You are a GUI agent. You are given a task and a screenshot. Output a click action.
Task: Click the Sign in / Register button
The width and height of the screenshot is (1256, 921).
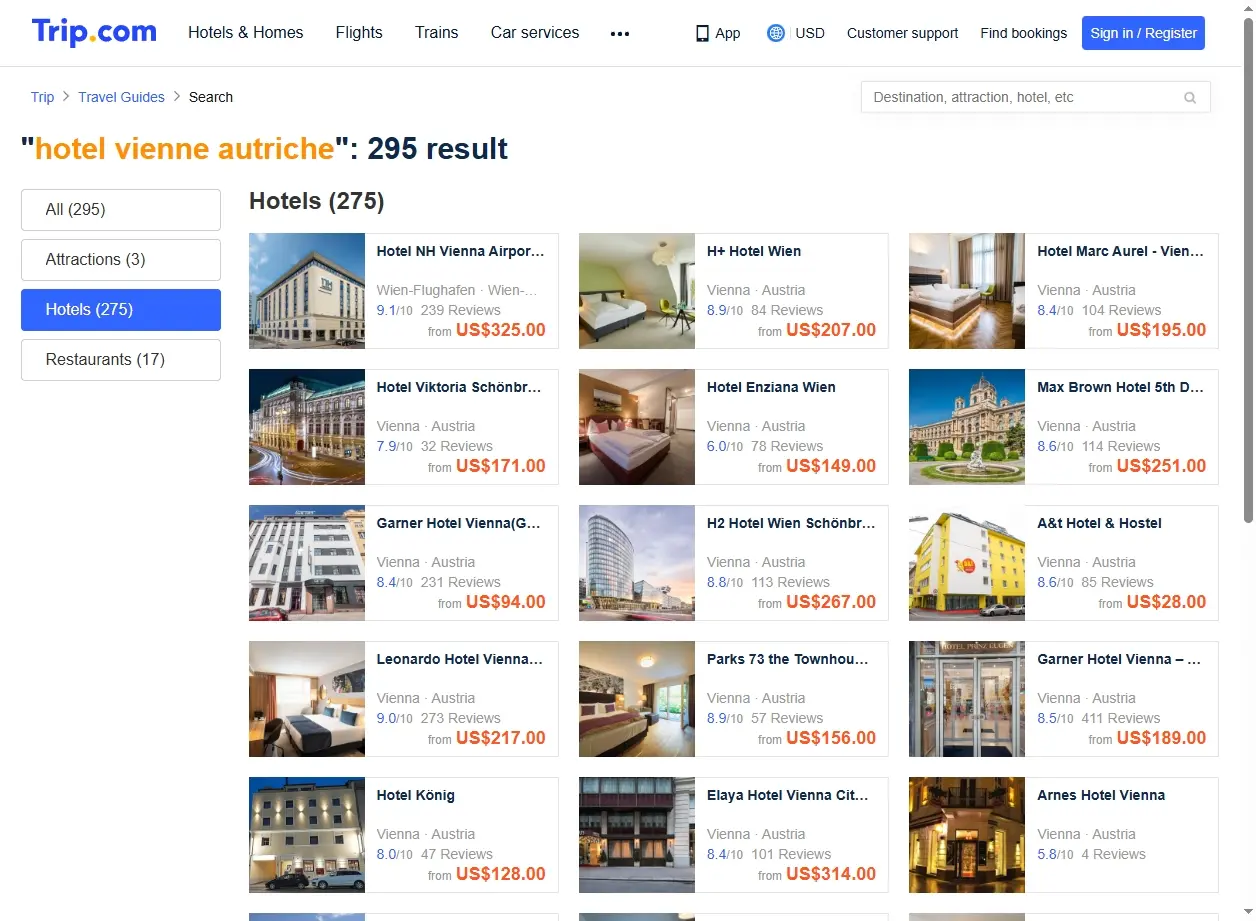(x=1143, y=33)
